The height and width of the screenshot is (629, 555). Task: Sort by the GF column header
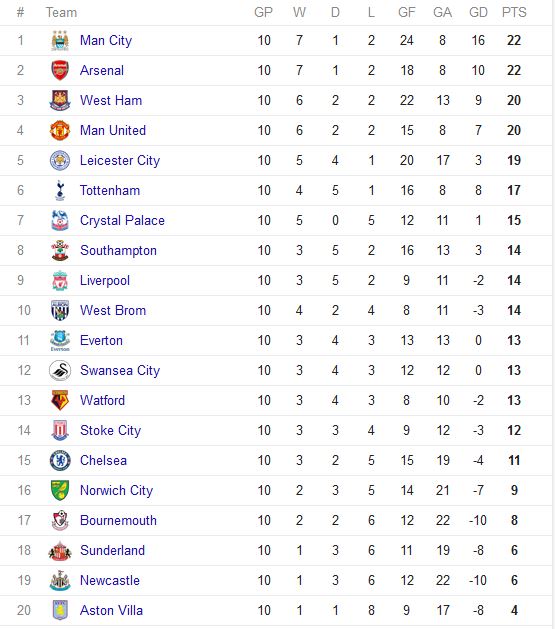tap(406, 12)
